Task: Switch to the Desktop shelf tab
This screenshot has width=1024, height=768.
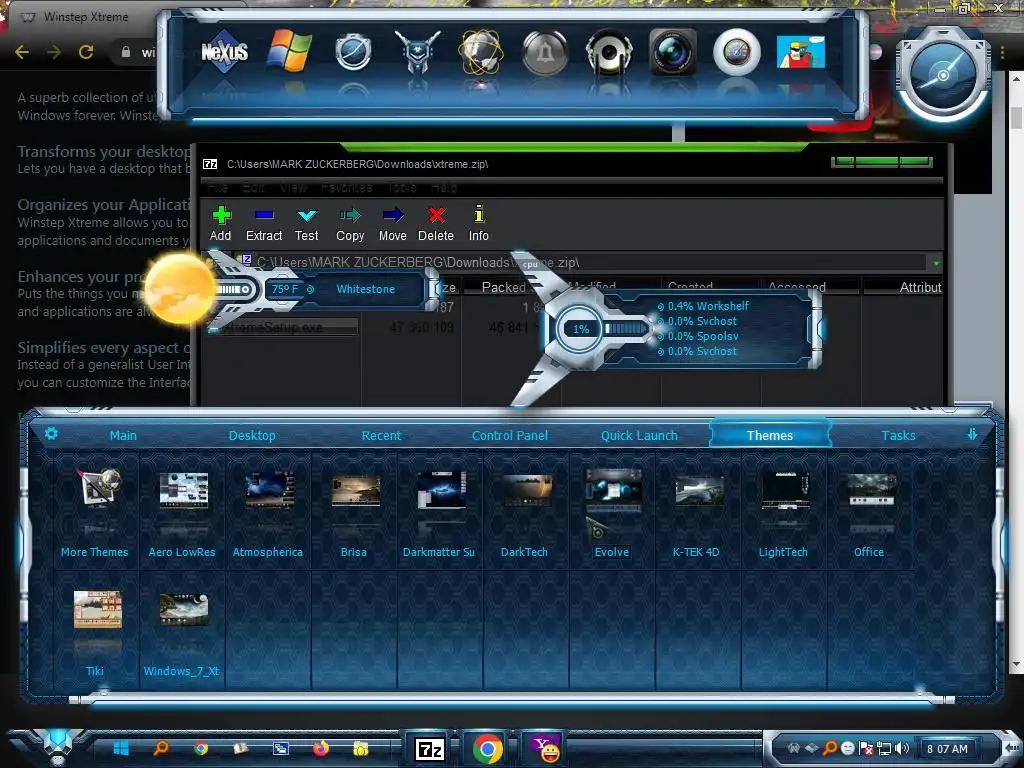Action: tap(252, 436)
